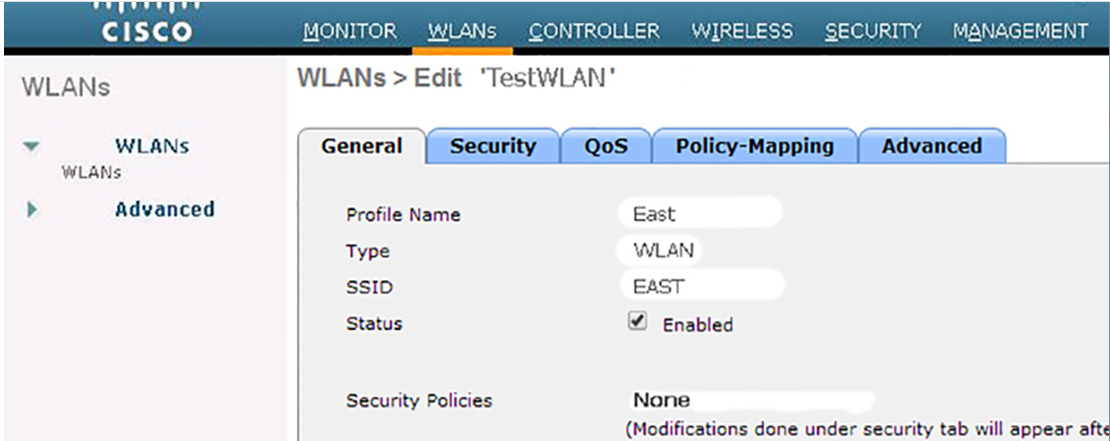Click the Advanced sidebar link
This screenshot has height=441, width=1110.
coord(165,210)
